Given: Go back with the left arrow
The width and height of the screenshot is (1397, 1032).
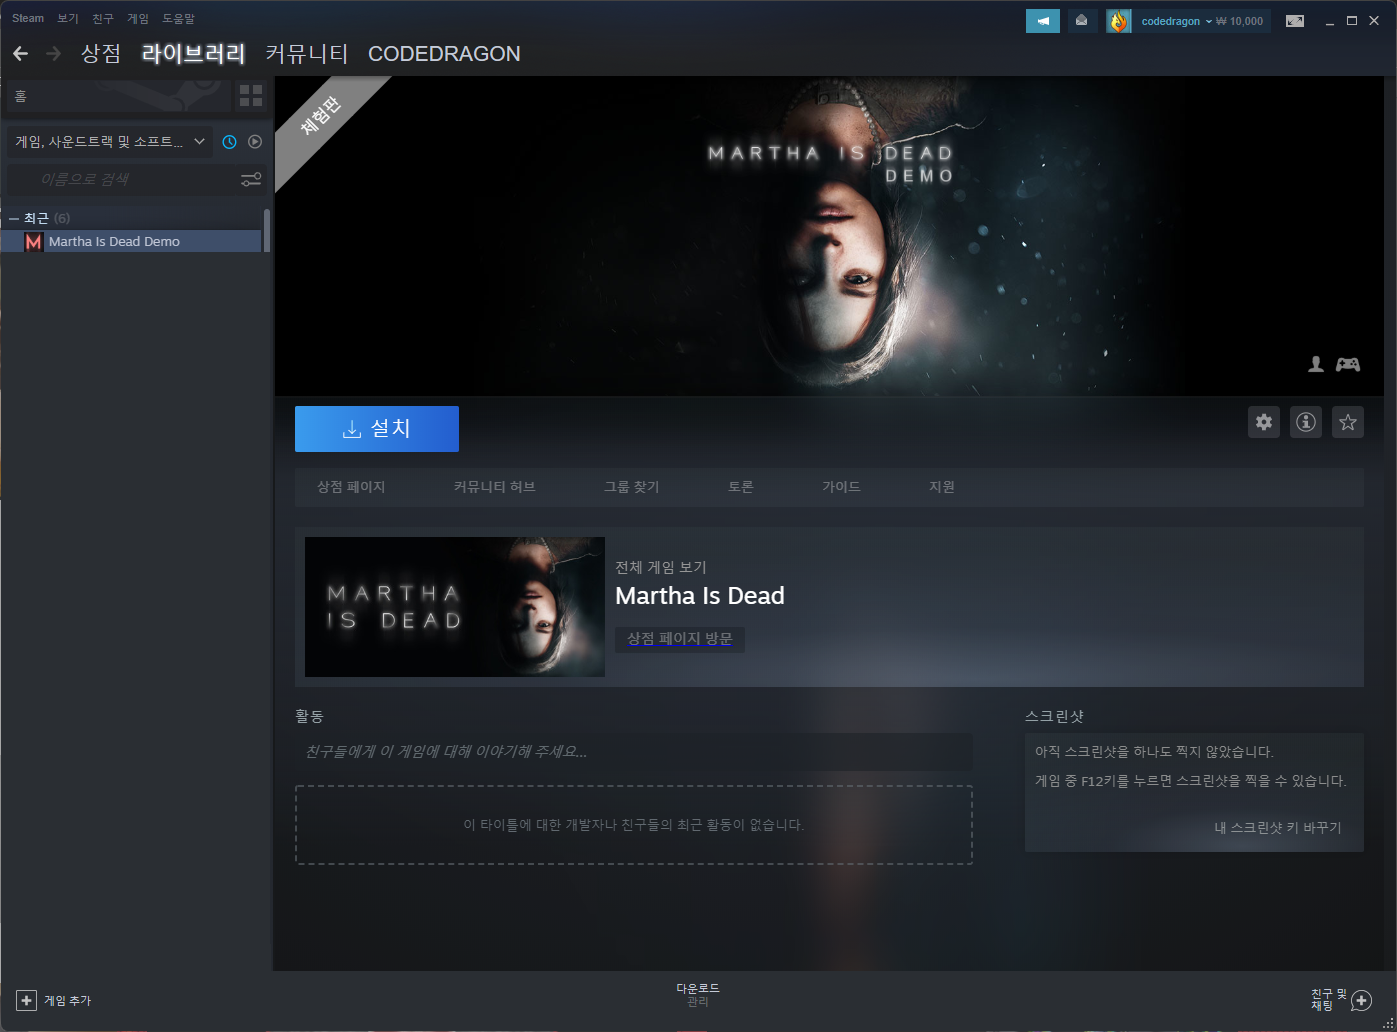Looking at the screenshot, I should click(21, 54).
